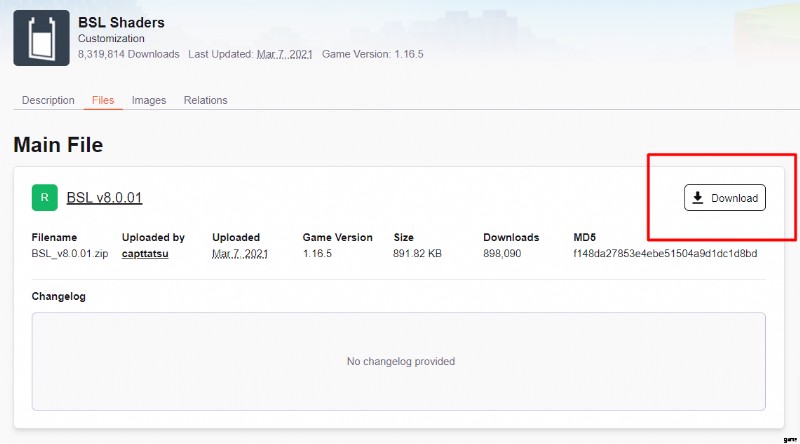Click the 8,319,814 Downloads total in header
The height and width of the screenshot is (444, 800).
click(129, 54)
